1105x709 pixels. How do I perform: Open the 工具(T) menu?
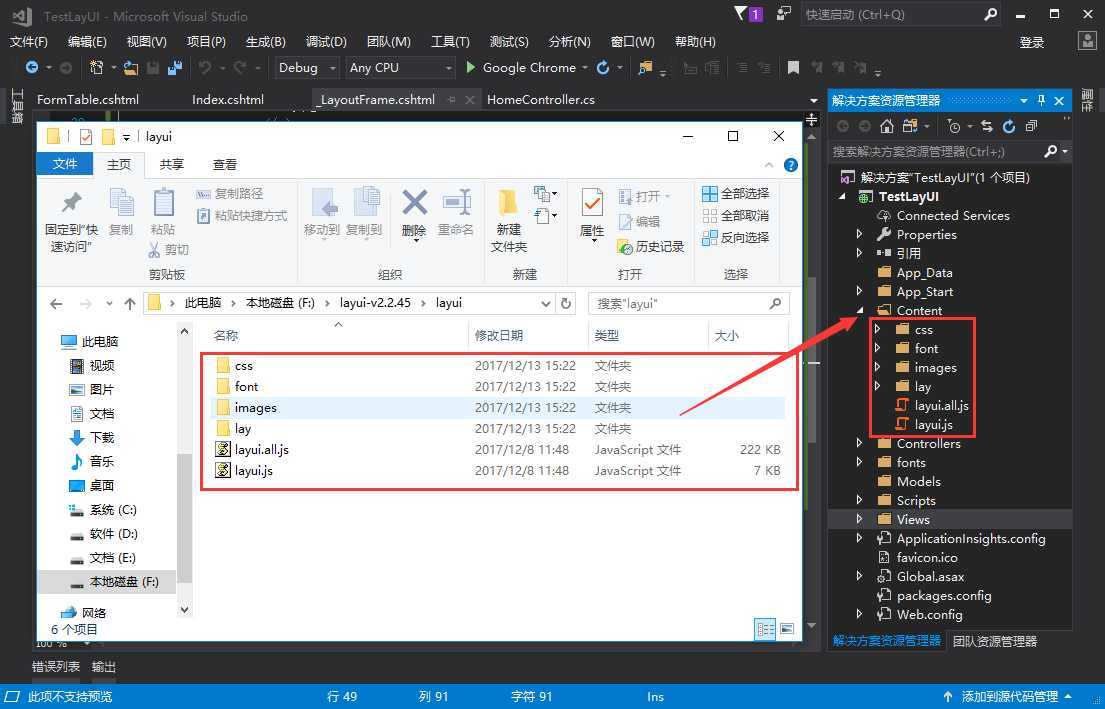pyautogui.click(x=450, y=42)
